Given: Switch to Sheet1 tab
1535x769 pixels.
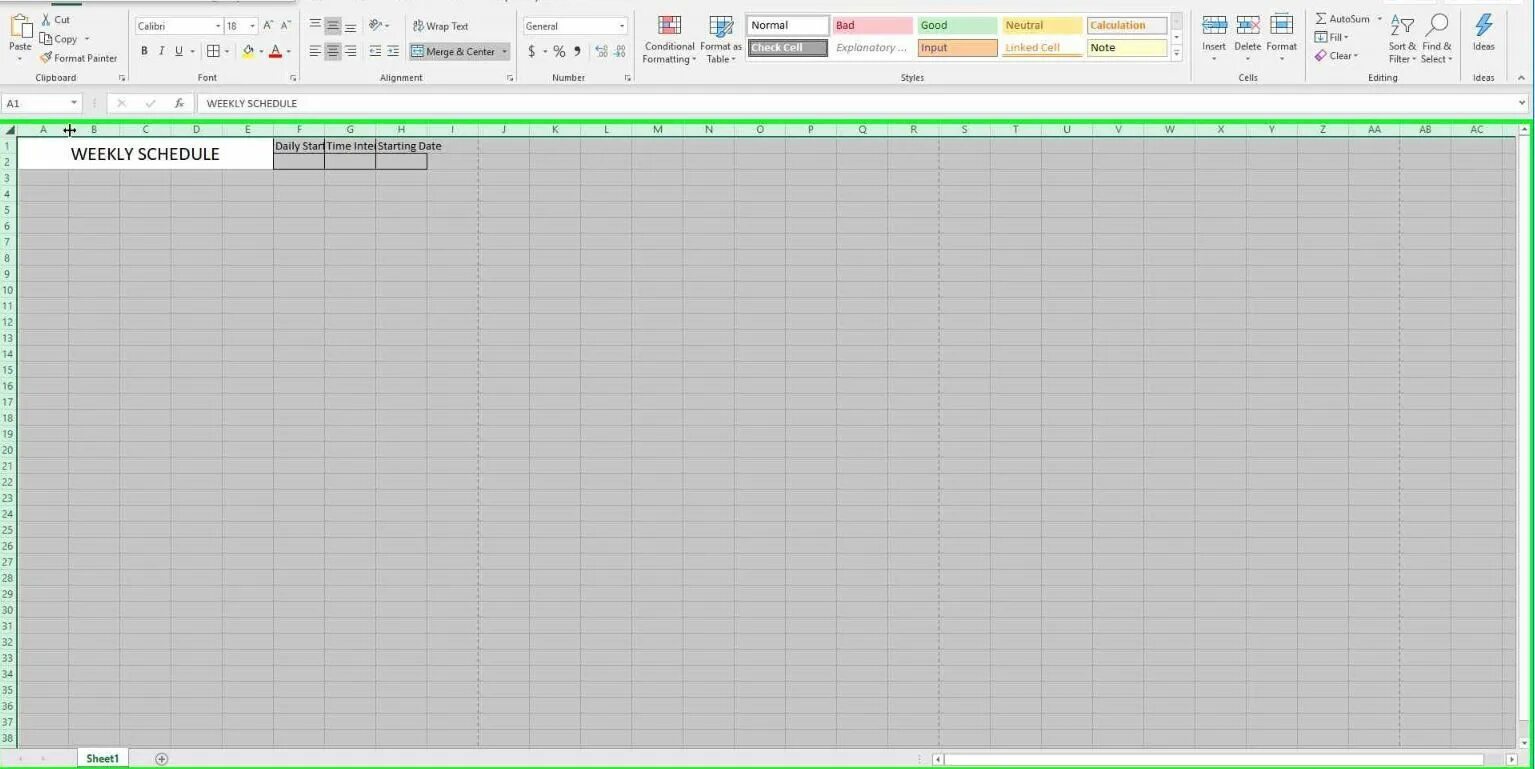Looking at the screenshot, I should 102,759.
